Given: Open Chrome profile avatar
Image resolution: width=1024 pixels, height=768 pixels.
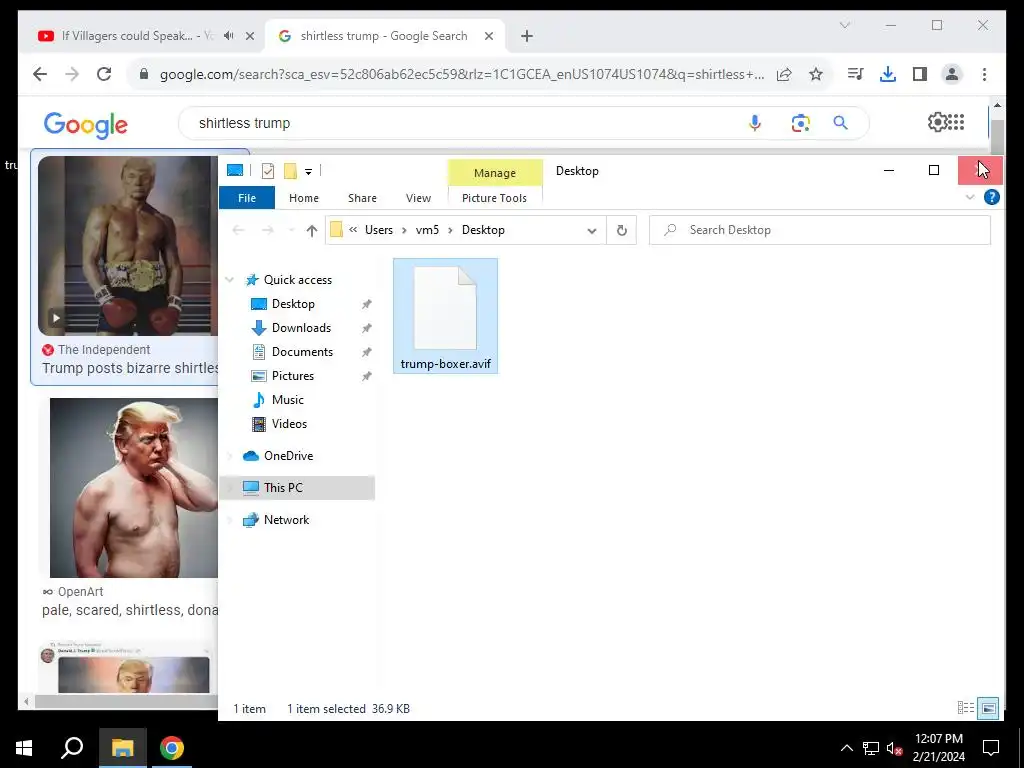Looking at the screenshot, I should pyautogui.click(x=952, y=74).
